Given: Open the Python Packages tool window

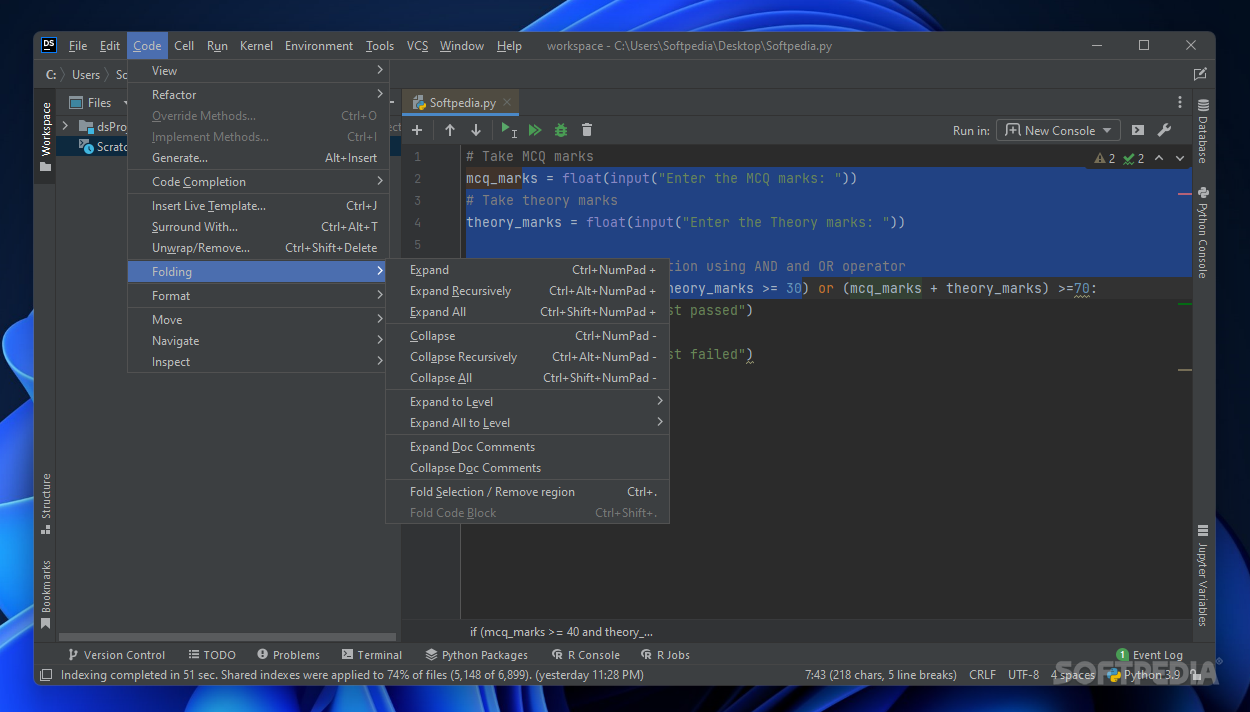Looking at the screenshot, I should (x=476, y=655).
